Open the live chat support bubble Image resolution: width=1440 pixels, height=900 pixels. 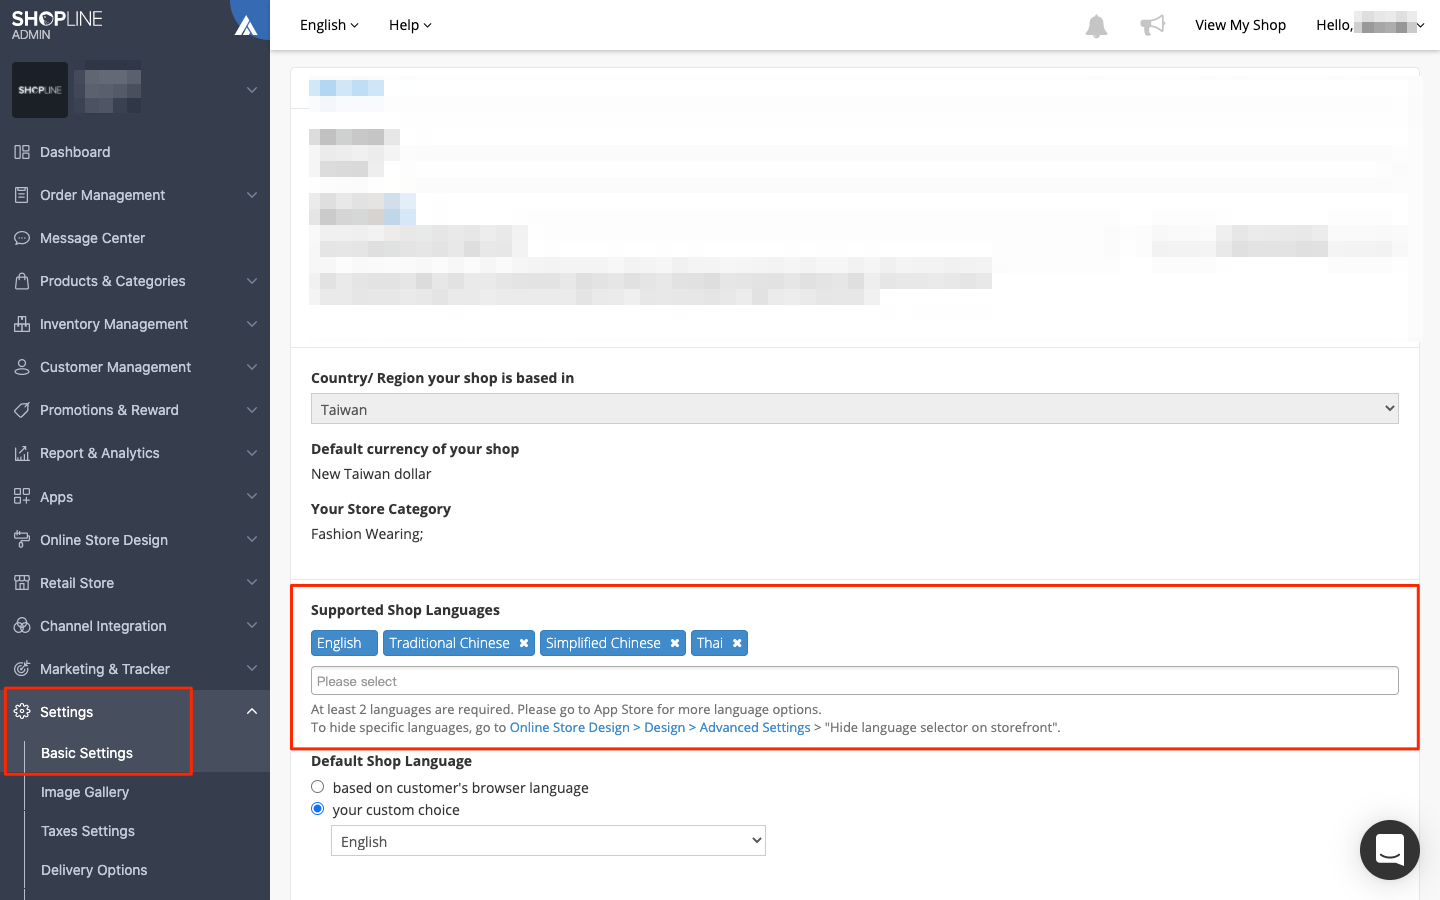click(1389, 850)
